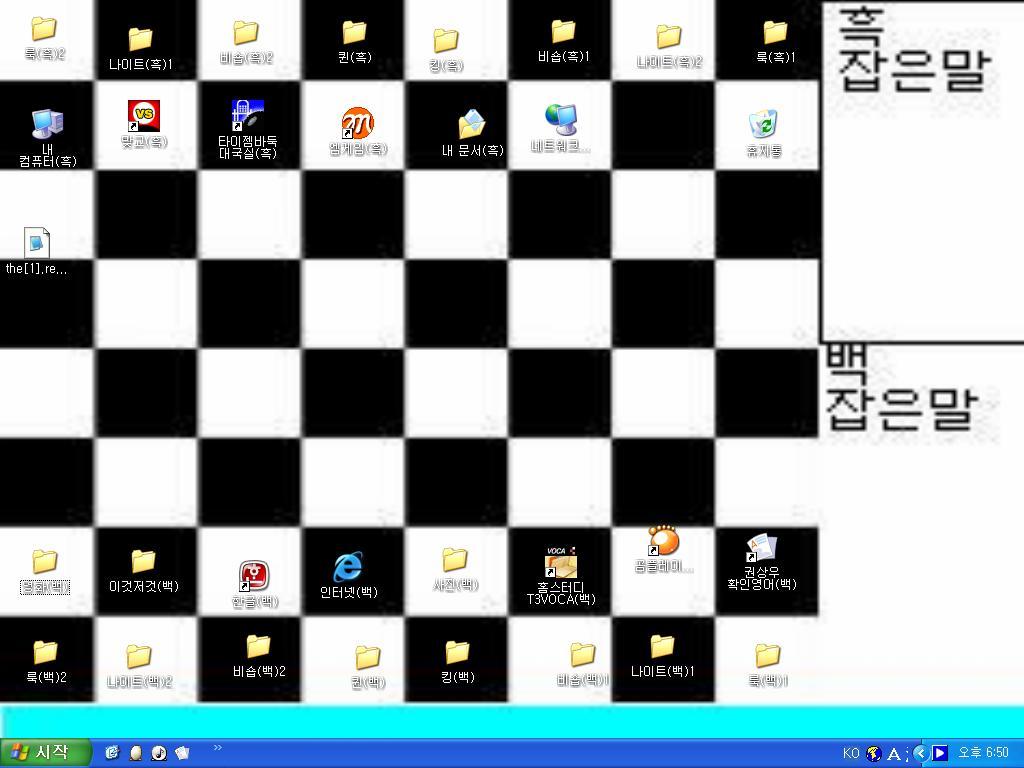Screen dimensions: 1024x768
Task: Select the 킹(백) folder
Action: pos(457,662)
